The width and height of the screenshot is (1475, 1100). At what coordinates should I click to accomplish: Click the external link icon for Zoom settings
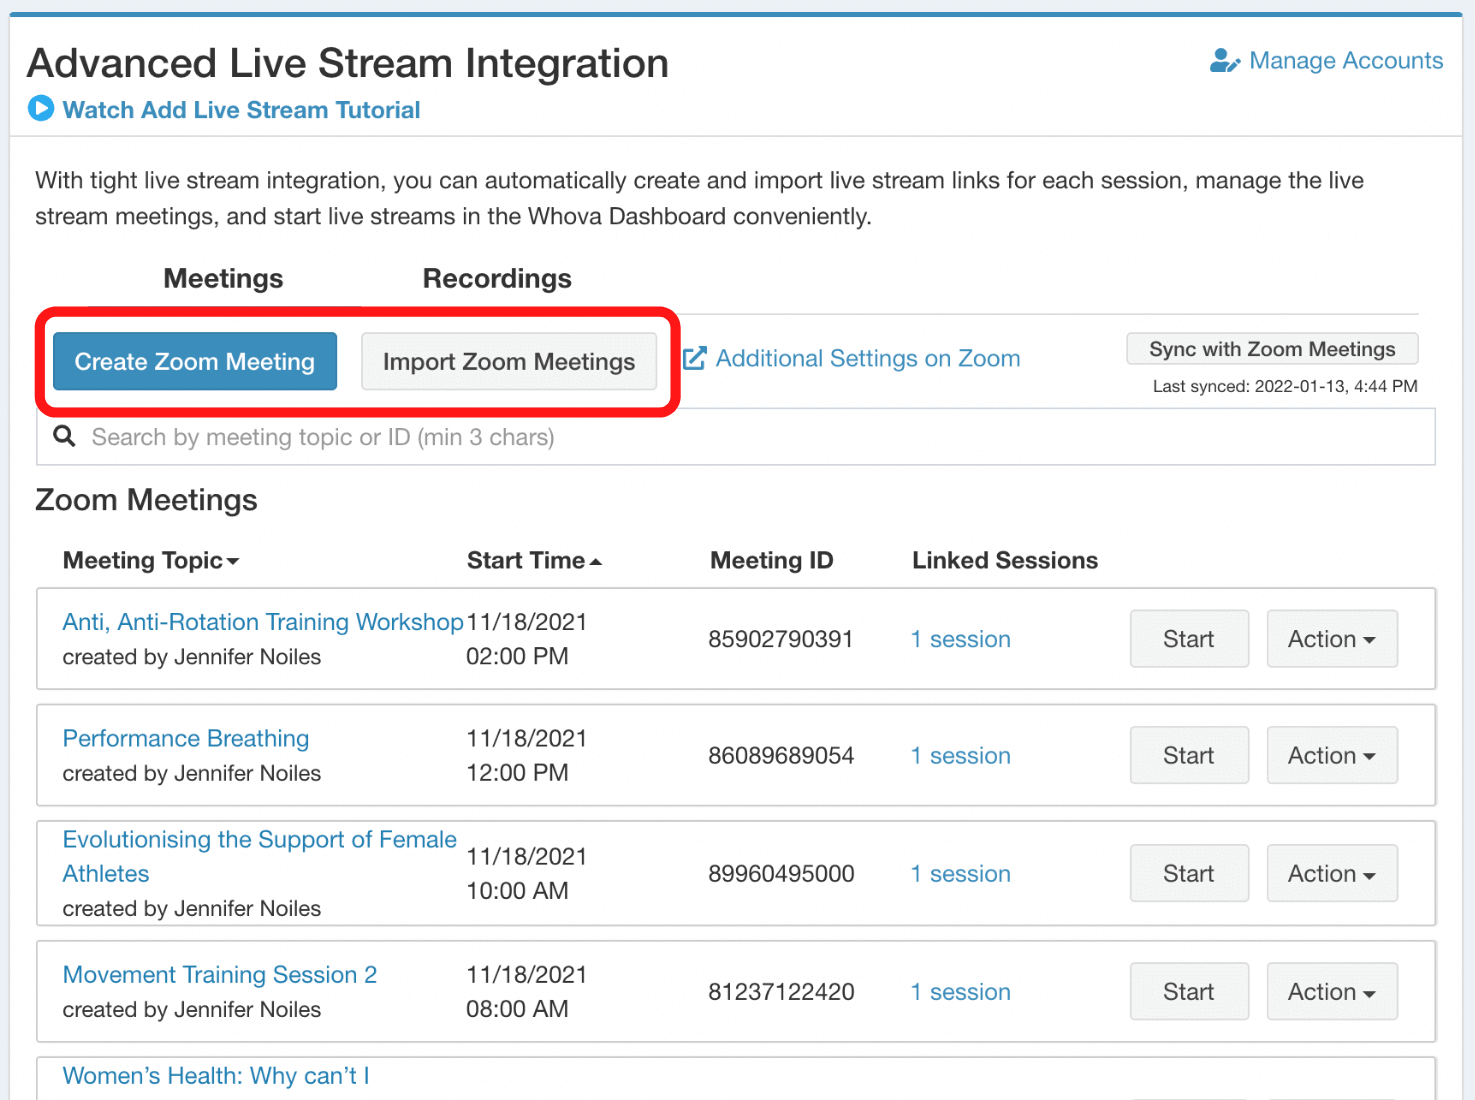695,358
